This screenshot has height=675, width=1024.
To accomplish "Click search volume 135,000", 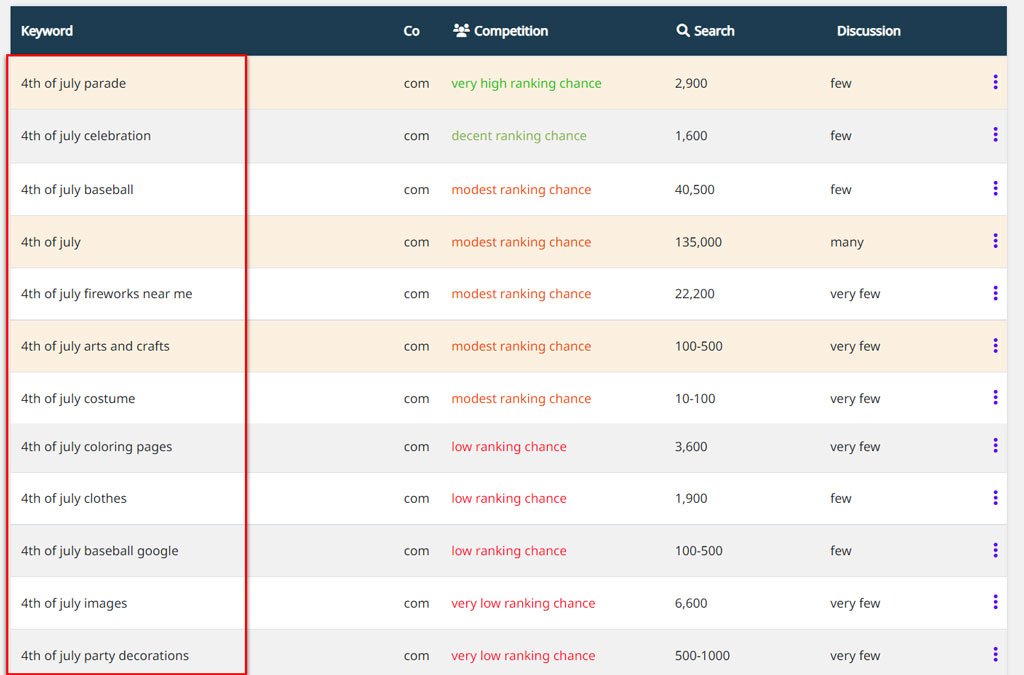I will [x=698, y=242].
